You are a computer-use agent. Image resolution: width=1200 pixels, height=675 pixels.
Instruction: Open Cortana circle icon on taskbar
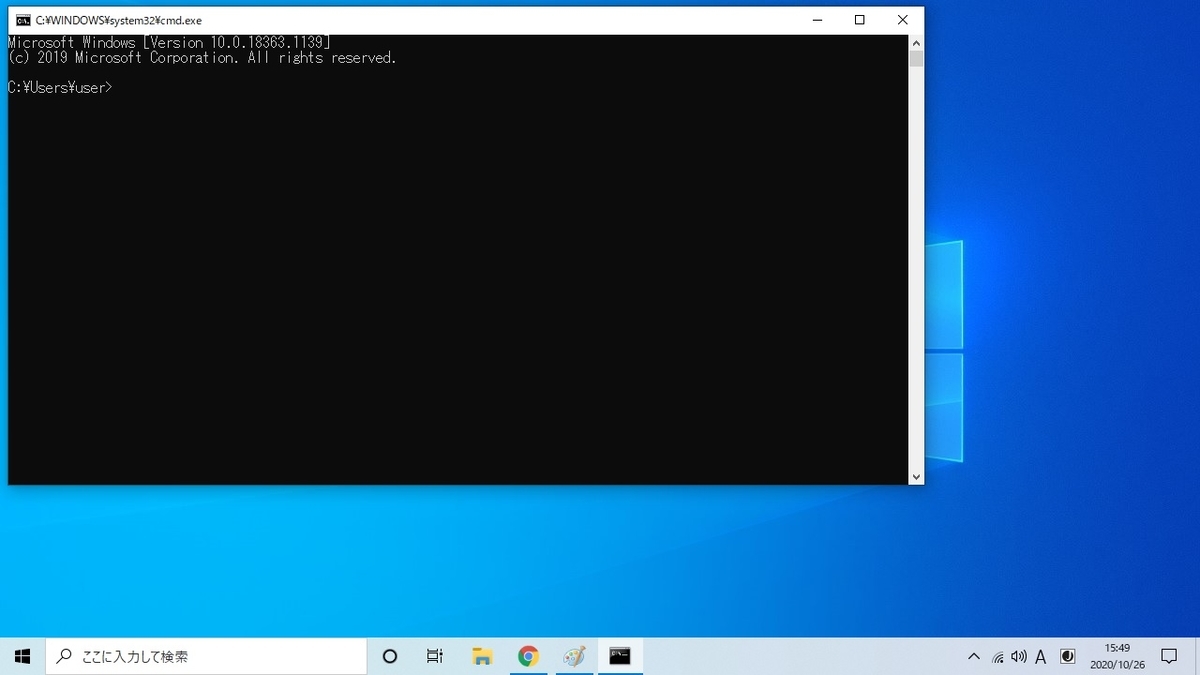[390, 656]
